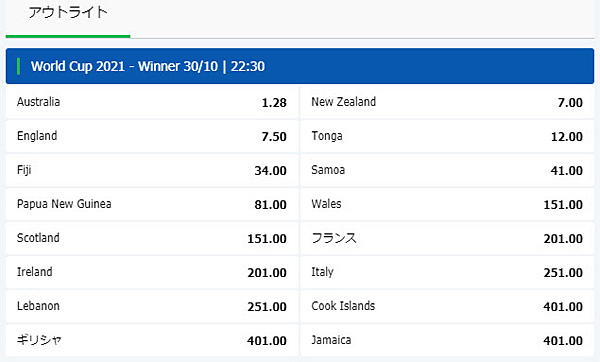Select Scotland odds 151.00

click(152, 238)
